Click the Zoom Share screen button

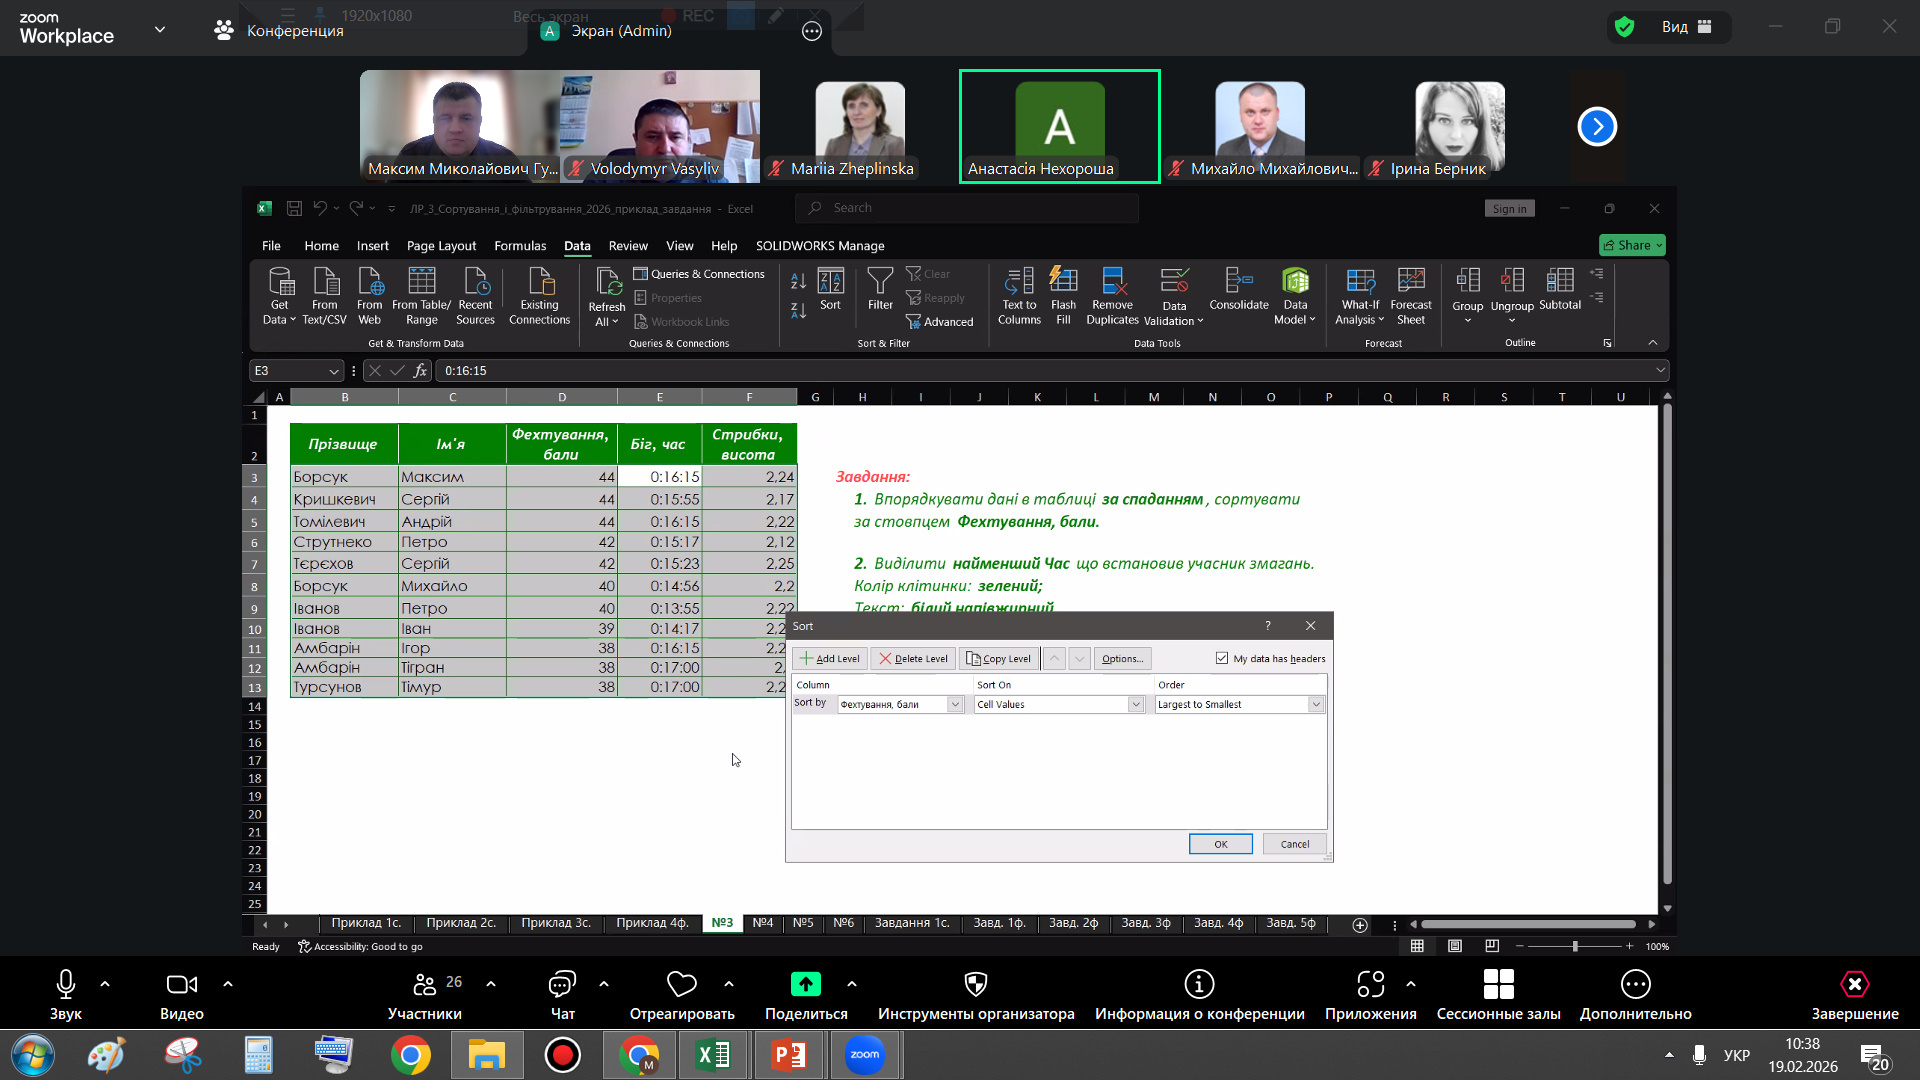point(805,985)
